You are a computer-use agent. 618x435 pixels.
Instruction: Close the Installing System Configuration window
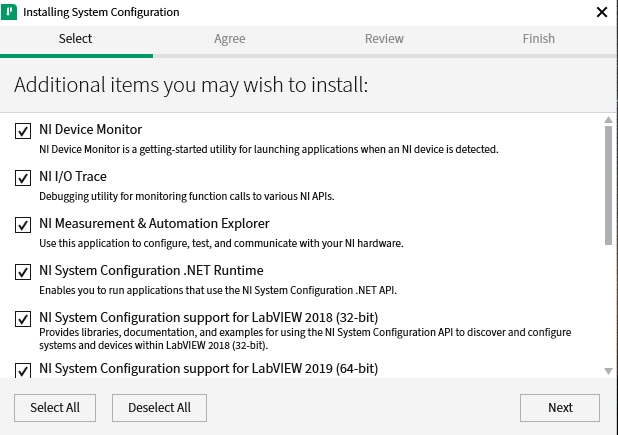coord(601,13)
